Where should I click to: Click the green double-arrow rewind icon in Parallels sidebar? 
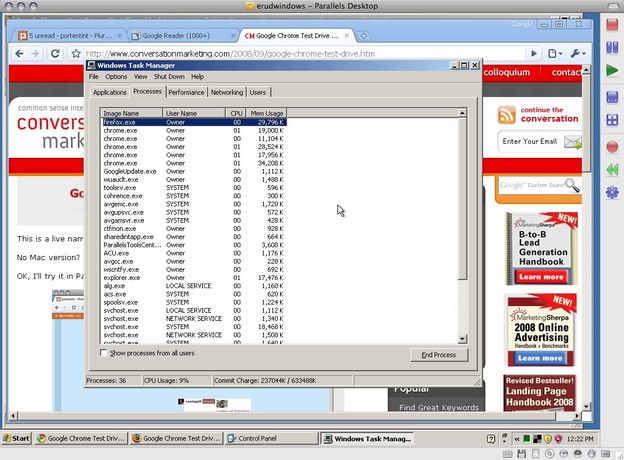coord(612,170)
